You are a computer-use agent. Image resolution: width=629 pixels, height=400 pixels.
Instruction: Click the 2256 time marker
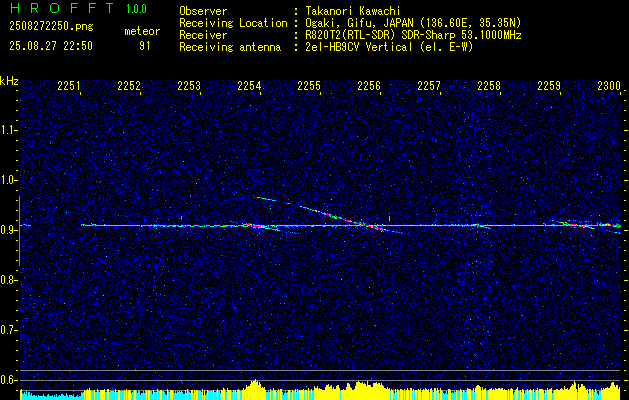coord(369,85)
